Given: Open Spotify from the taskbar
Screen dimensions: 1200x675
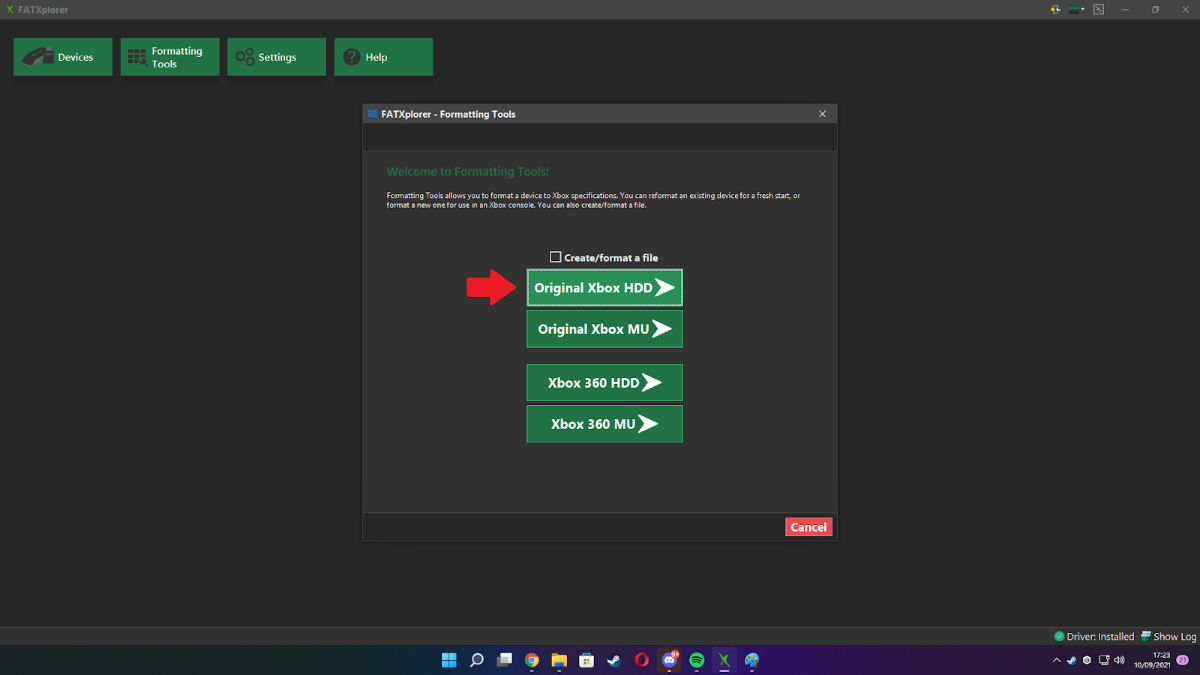Looking at the screenshot, I should tap(697, 660).
